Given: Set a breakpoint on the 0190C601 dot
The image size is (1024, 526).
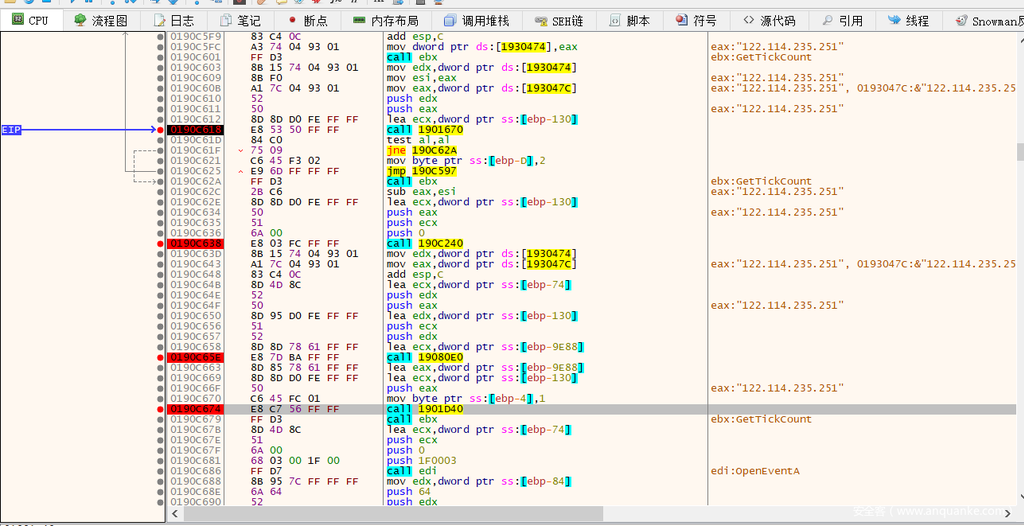Looking at the screenshot, I should [159, 57].
